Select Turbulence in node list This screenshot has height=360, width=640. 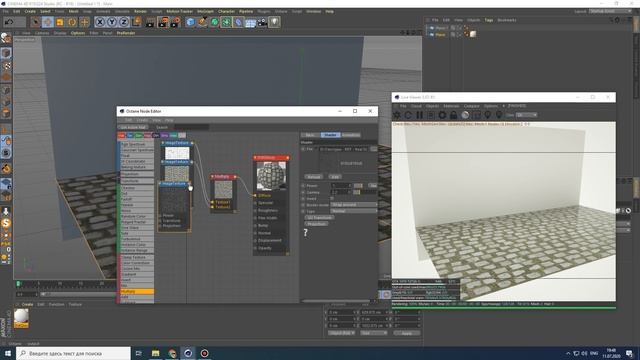(x=137, y=239)
